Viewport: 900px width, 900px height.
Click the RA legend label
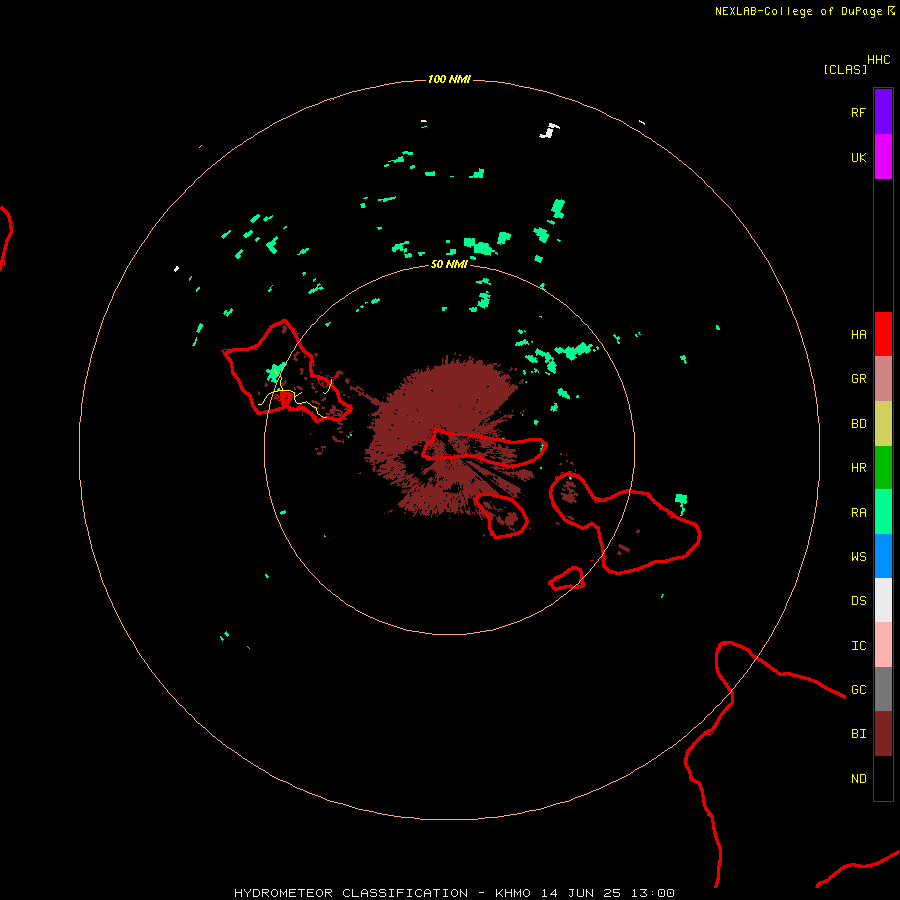pos(858,513)
